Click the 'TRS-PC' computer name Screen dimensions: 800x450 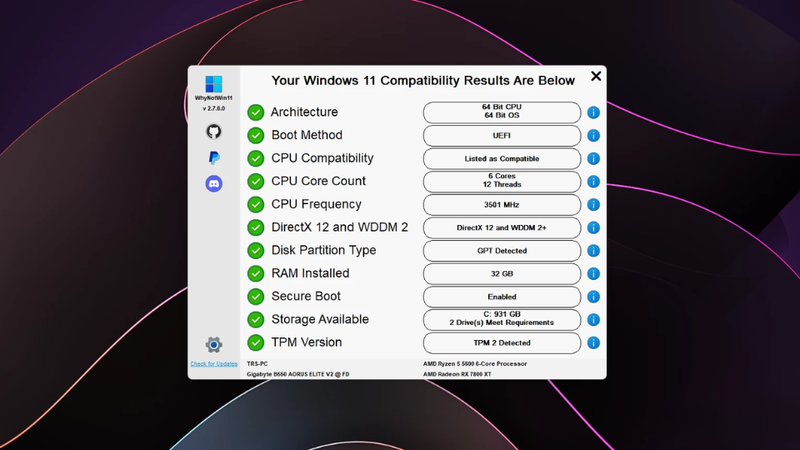pos(257,364)
